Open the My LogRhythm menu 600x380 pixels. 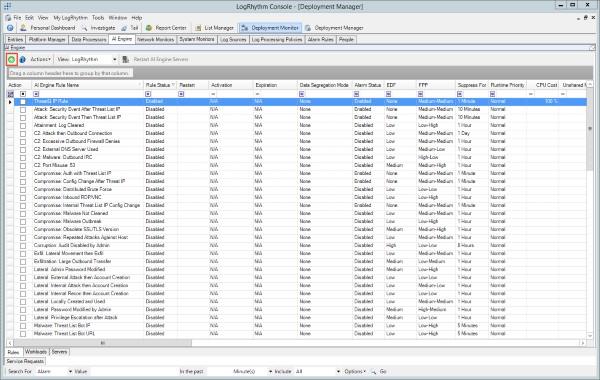70,18
